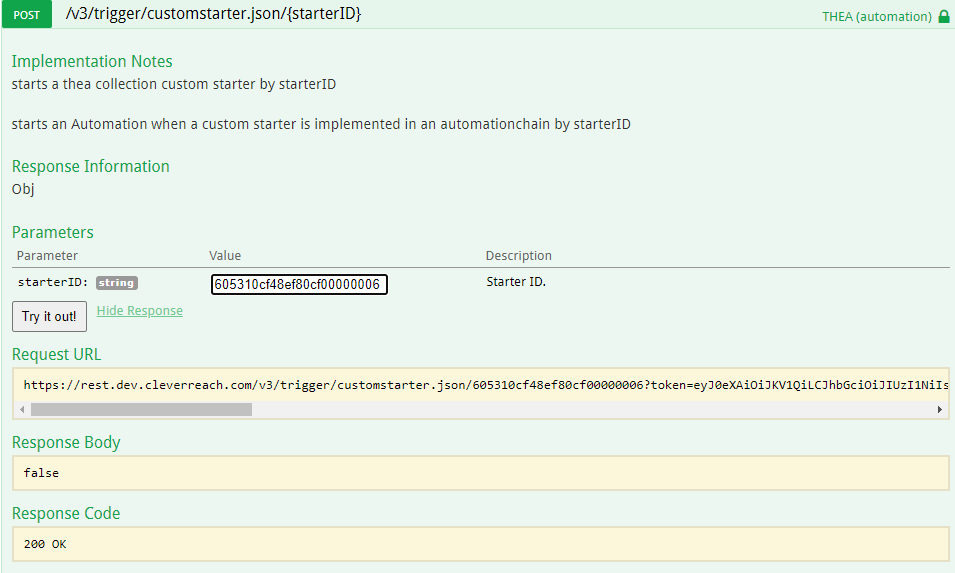
Task: Click the gray string type badge
Action: (x=116, y=283)
